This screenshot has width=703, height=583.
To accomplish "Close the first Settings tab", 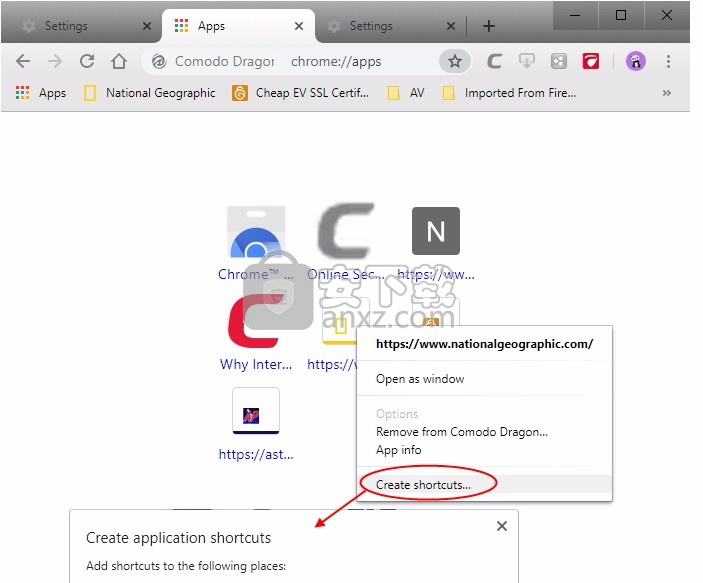I will point(147,26).
